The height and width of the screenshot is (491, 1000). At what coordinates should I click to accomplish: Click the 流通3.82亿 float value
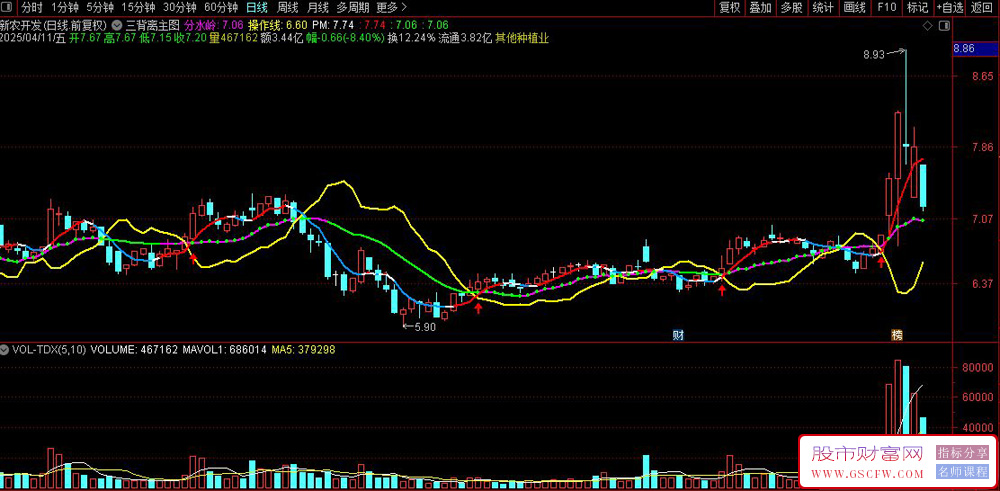tap(466, 38)
